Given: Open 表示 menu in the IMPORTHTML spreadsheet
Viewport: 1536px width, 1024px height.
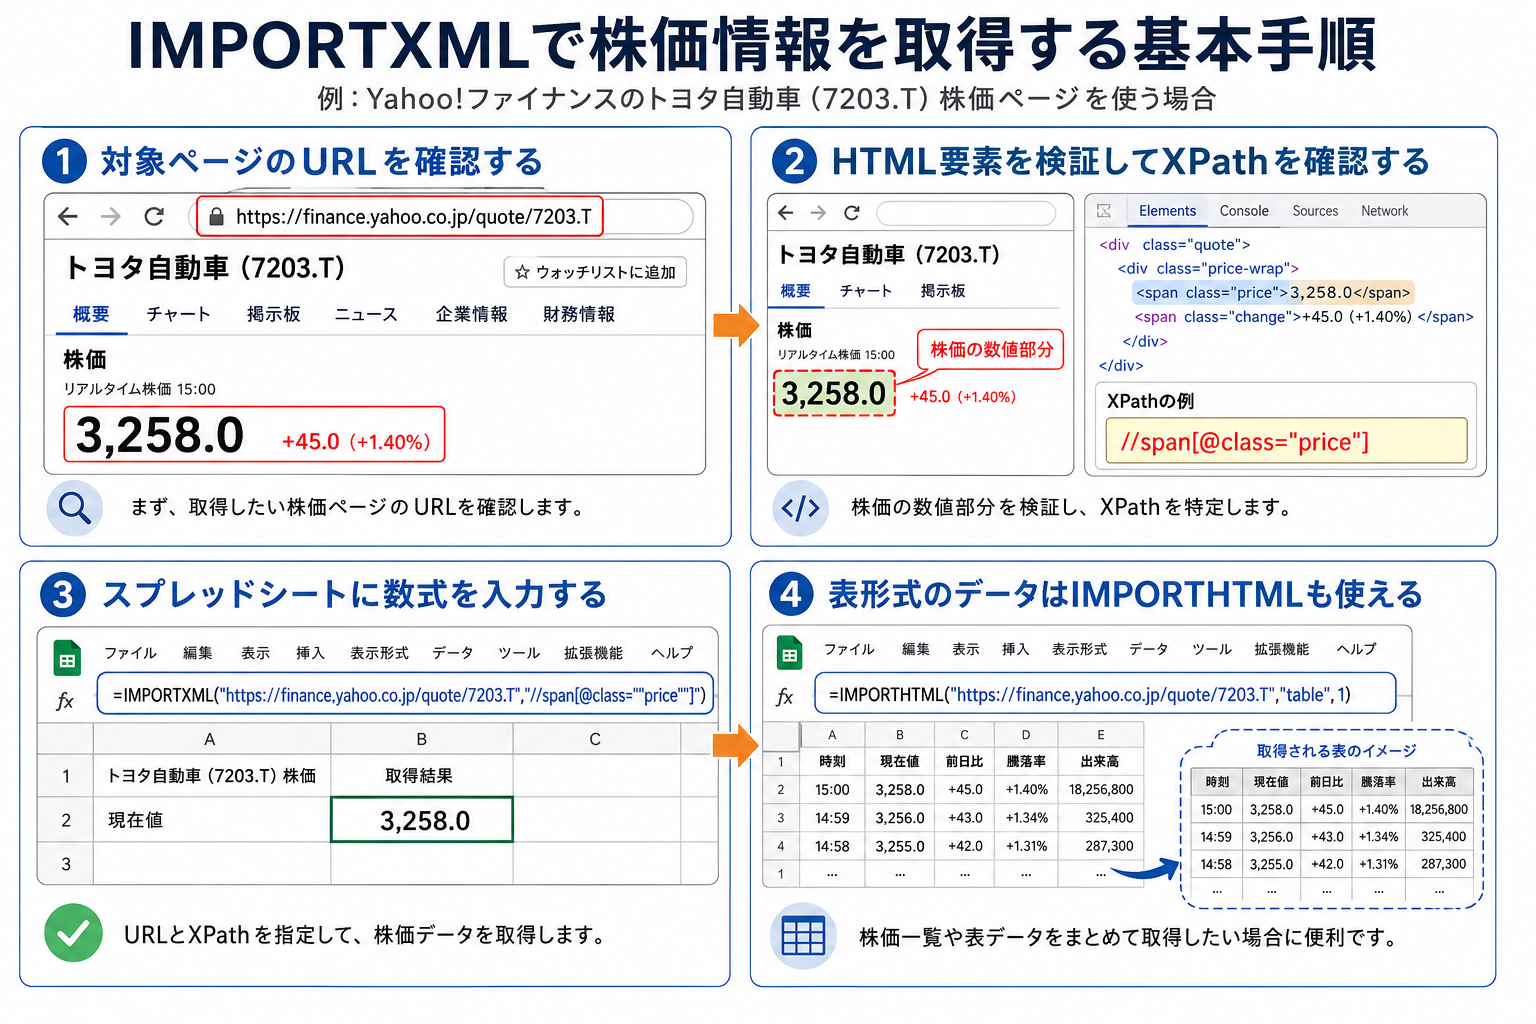Looking at the screenshot, I should tap(966, 649).
